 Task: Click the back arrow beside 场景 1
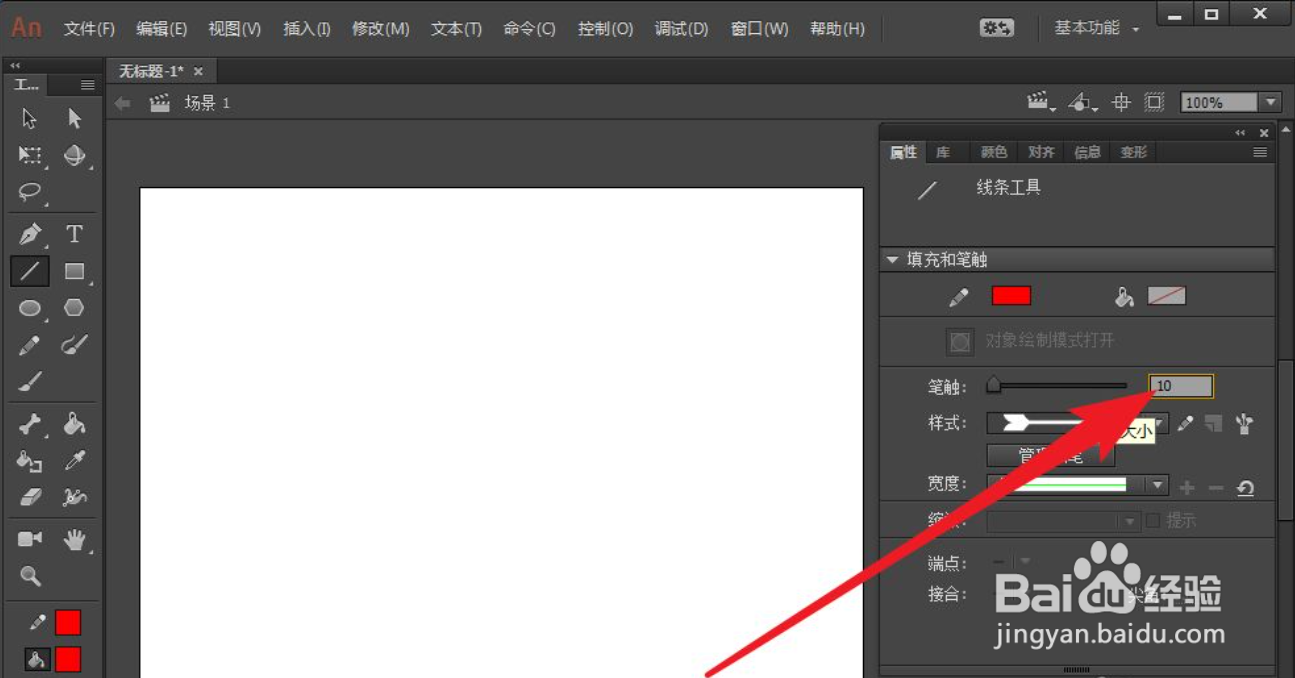coord(123,103)
